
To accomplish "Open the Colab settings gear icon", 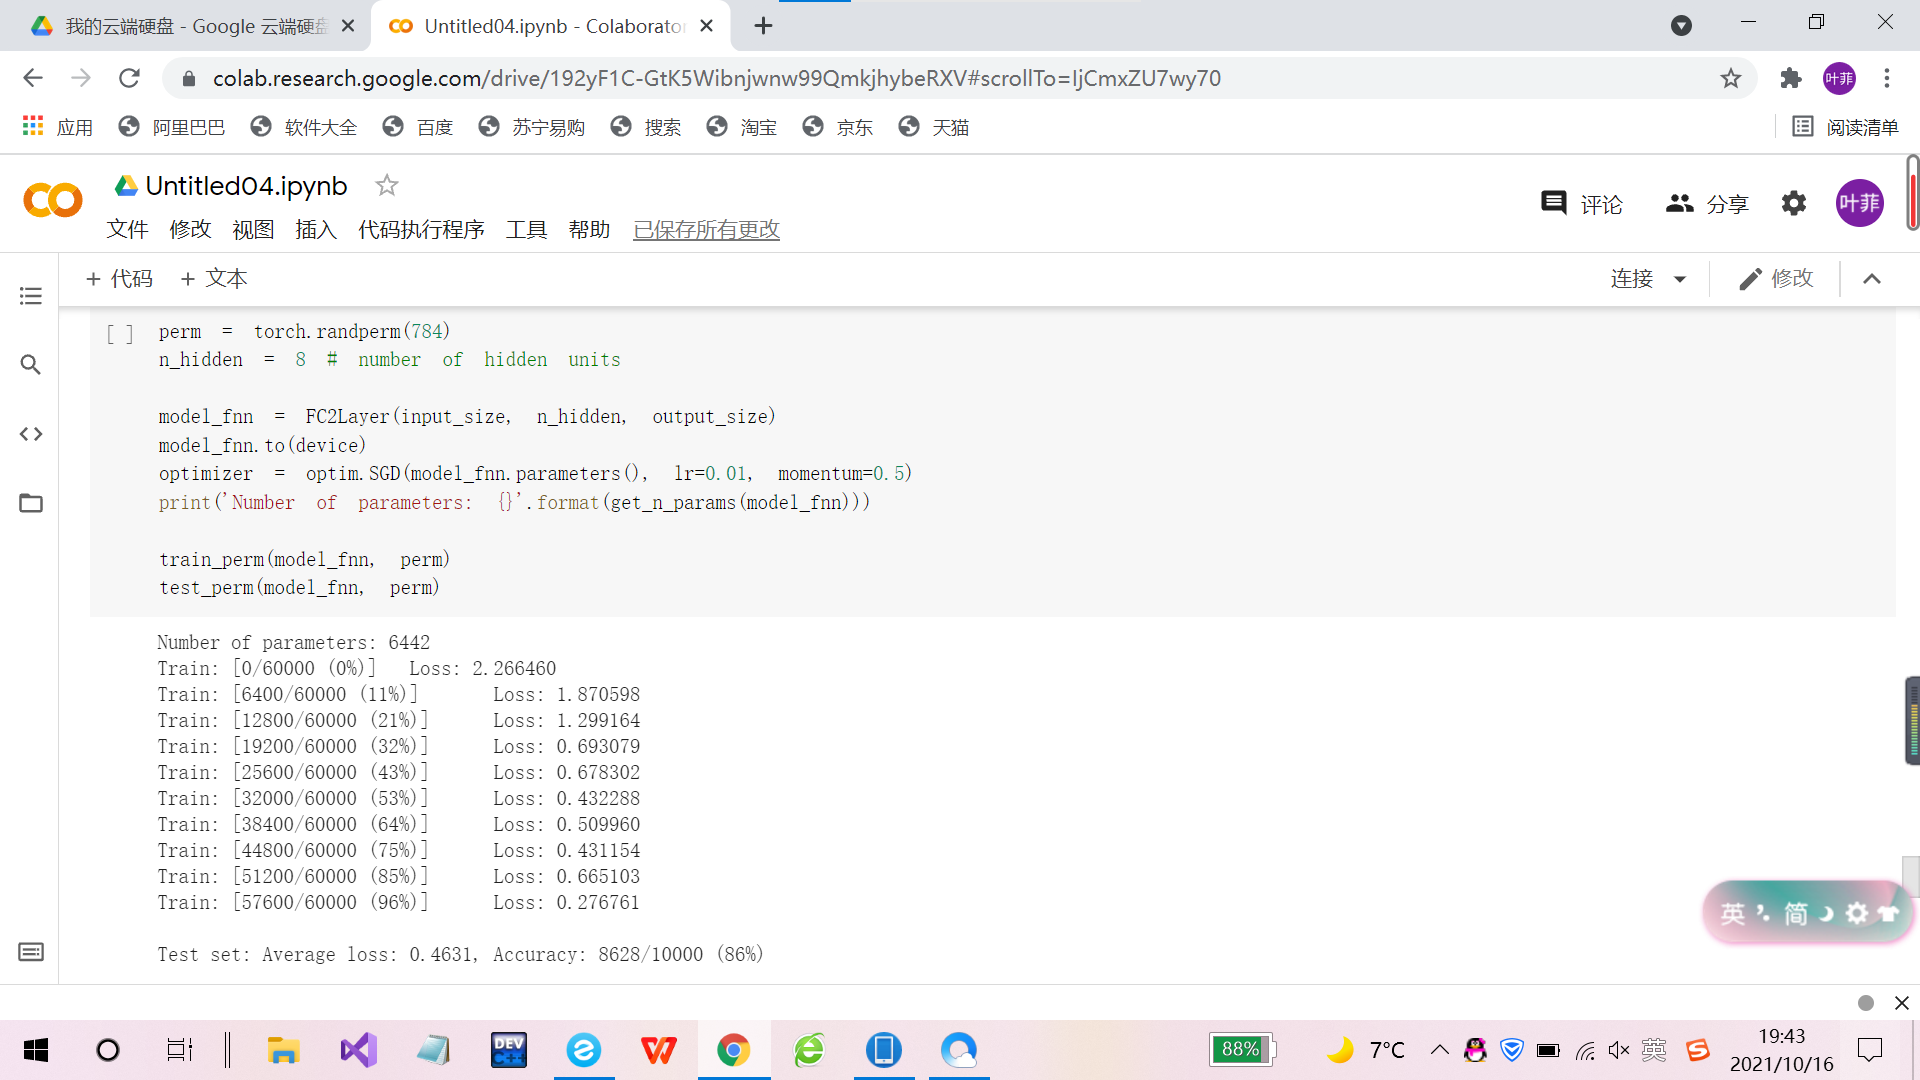I will [1794, 204].
